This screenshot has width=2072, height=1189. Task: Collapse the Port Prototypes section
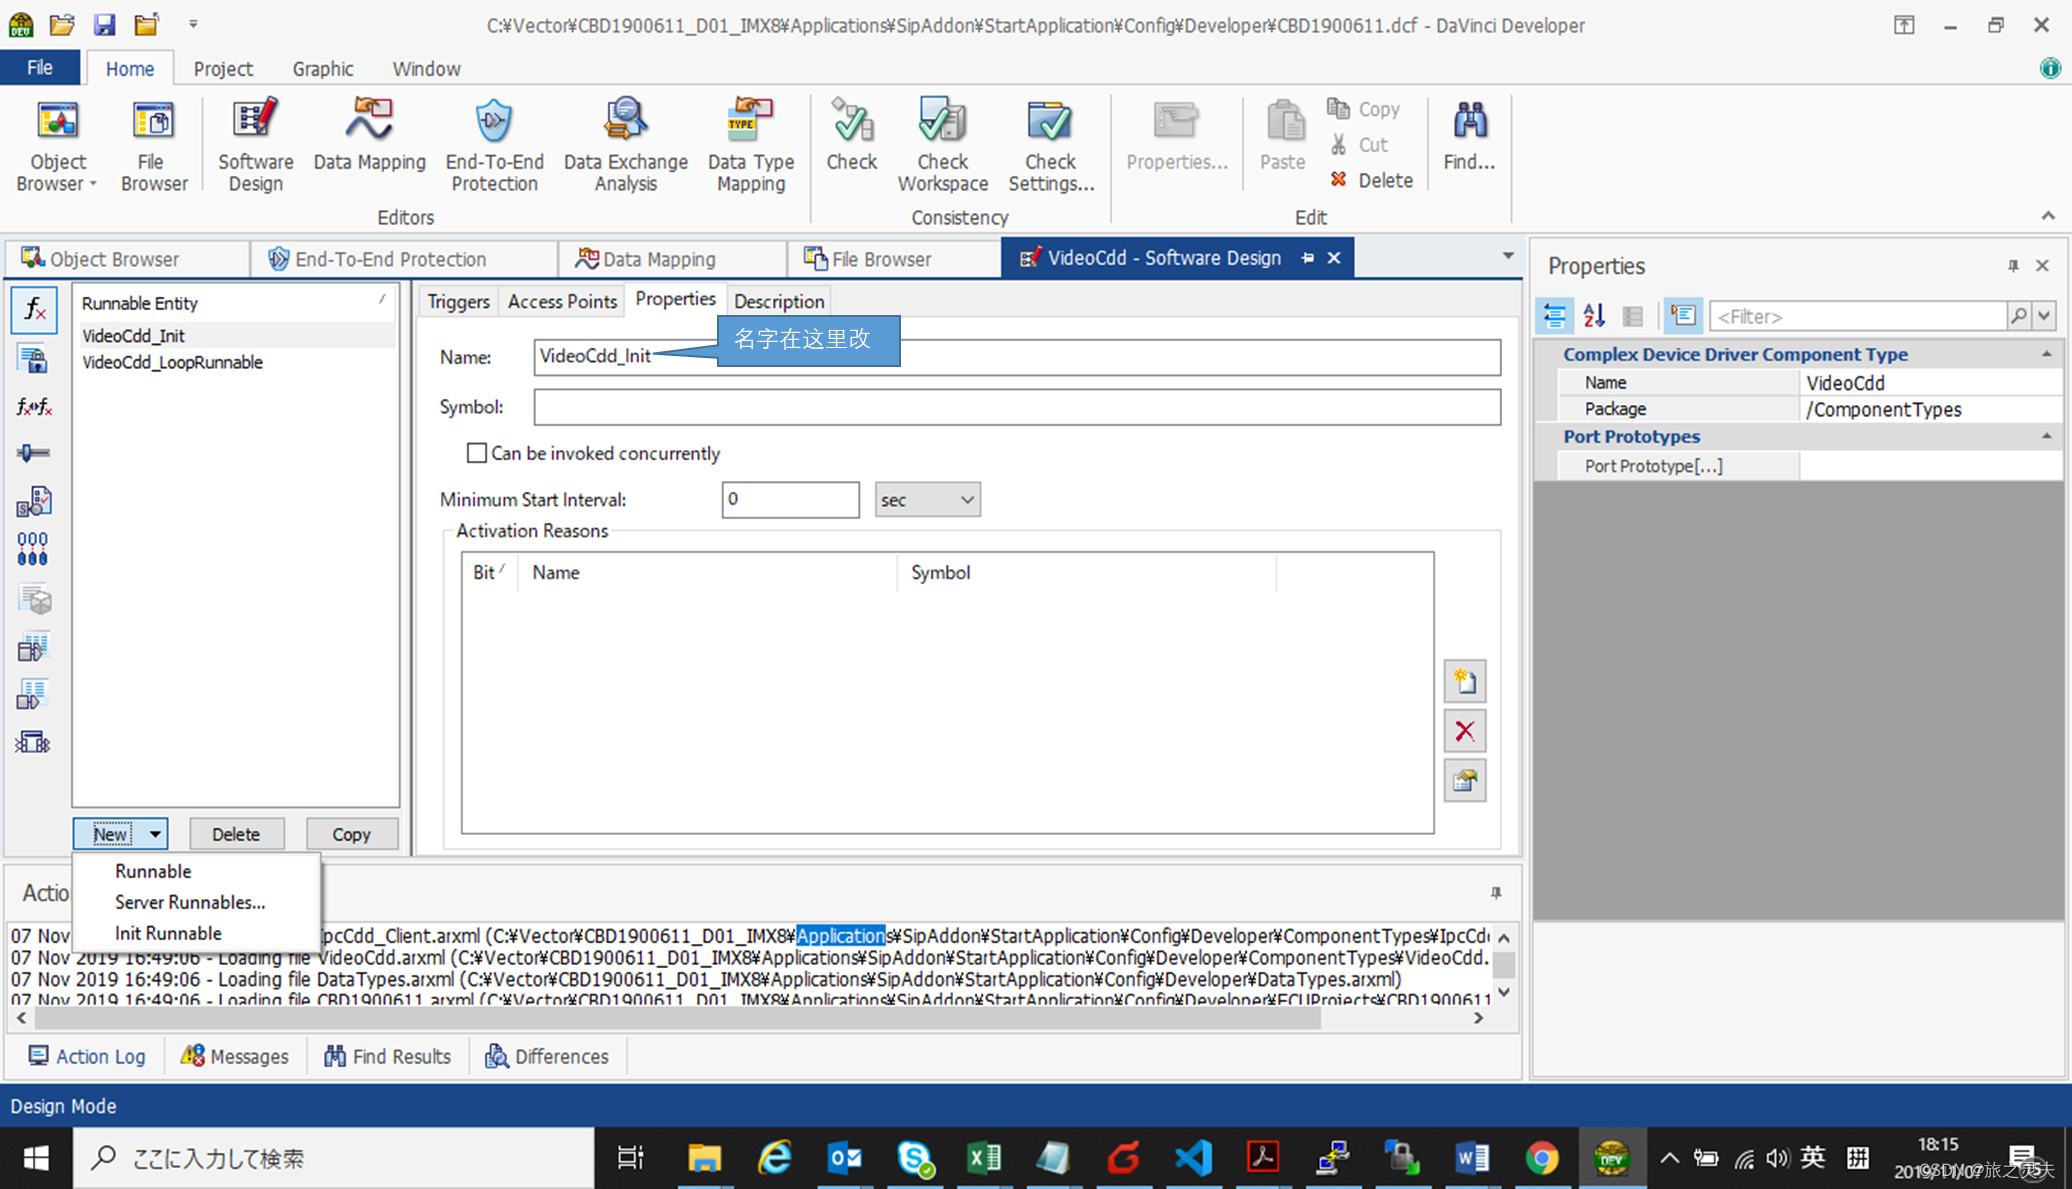tap(2046, 436)
